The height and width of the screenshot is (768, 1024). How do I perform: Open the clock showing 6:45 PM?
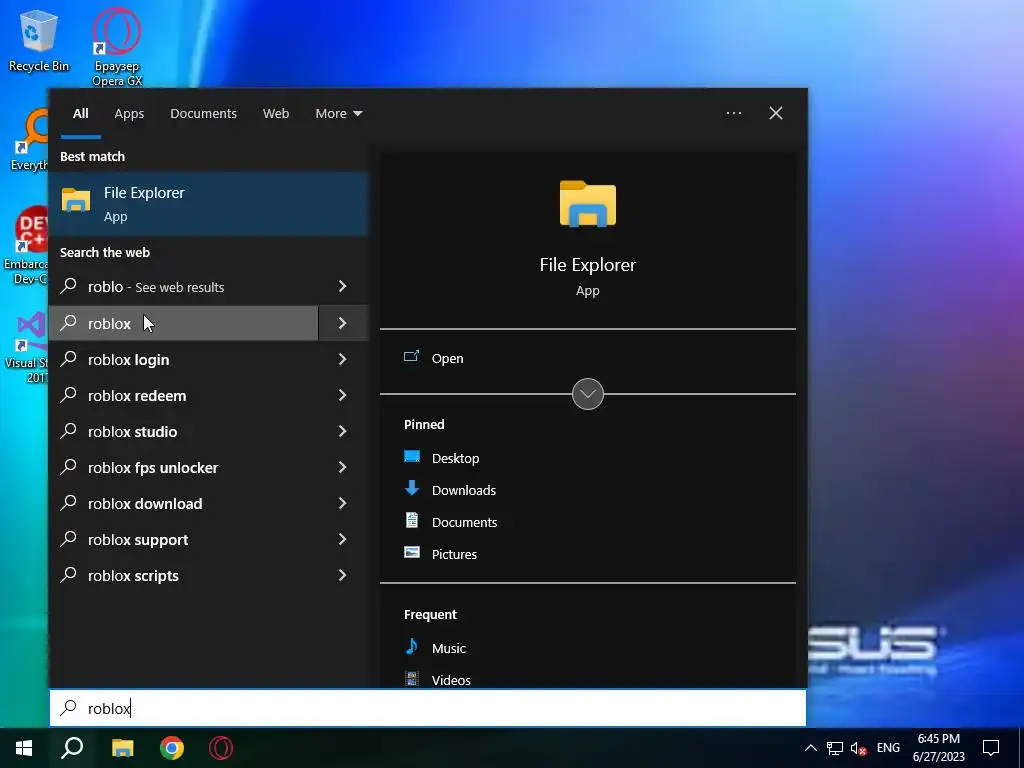pos(938,748)
